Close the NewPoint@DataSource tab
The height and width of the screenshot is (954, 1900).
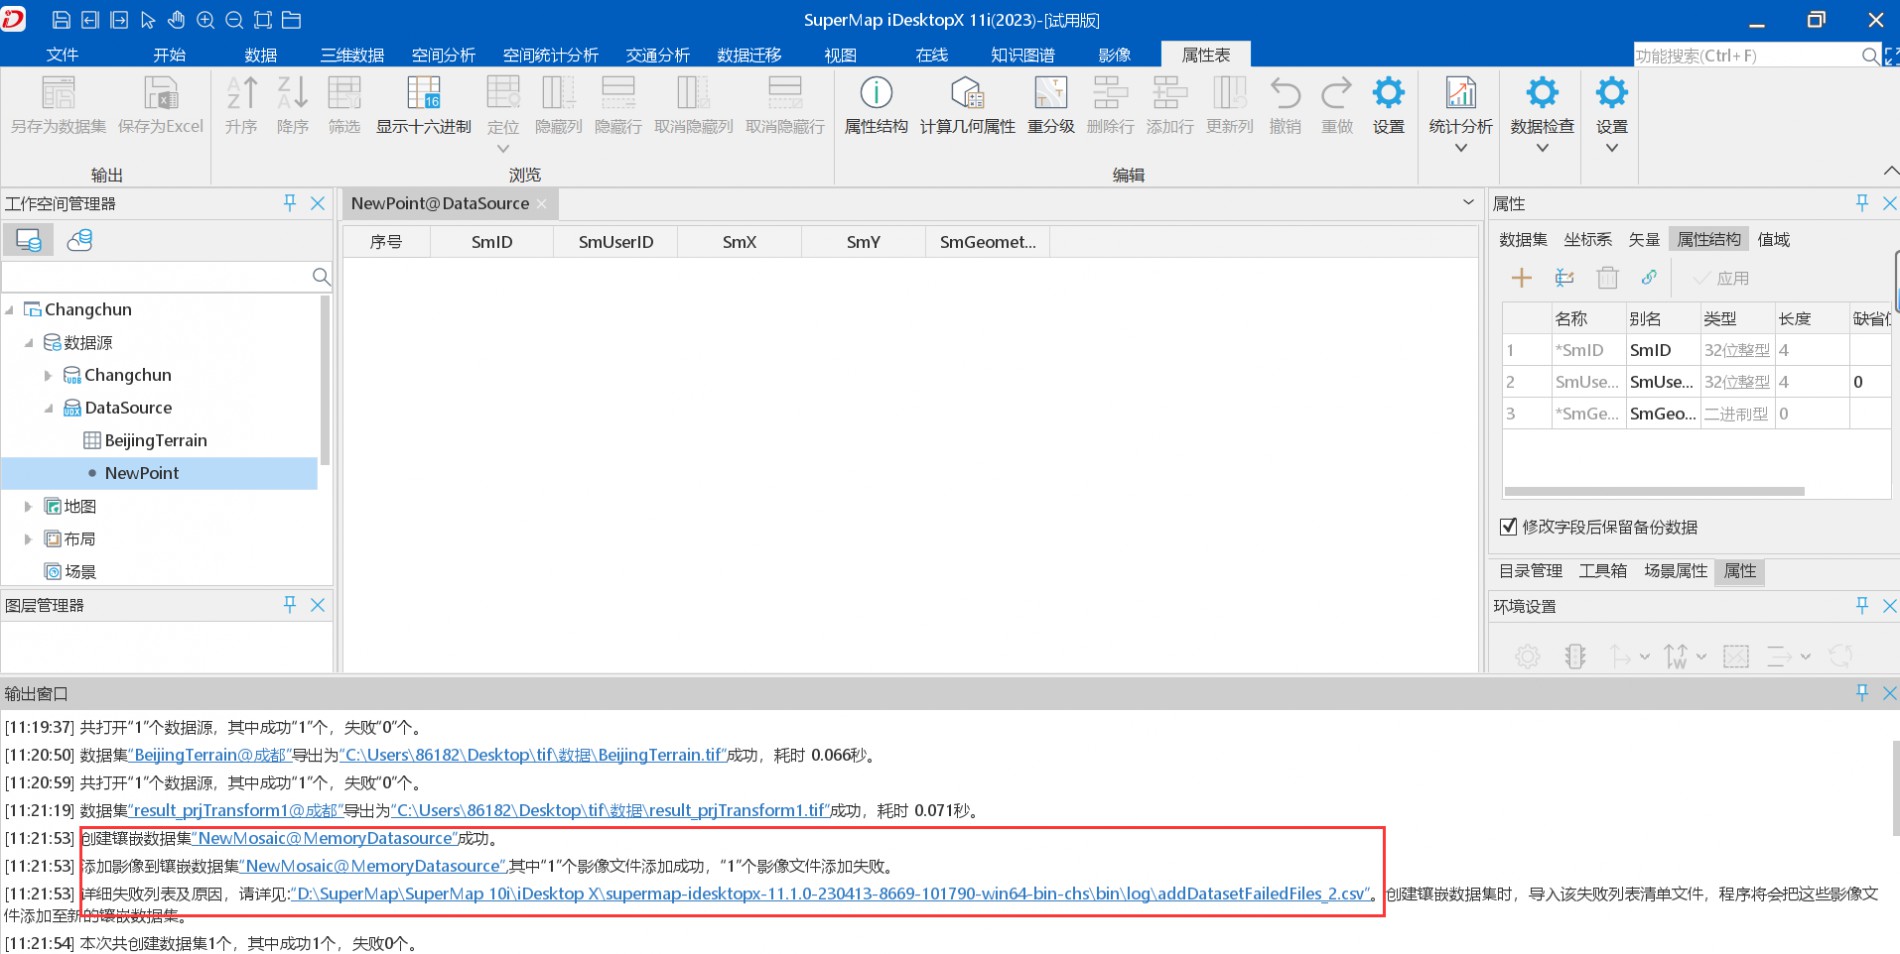tap(542, 204)
